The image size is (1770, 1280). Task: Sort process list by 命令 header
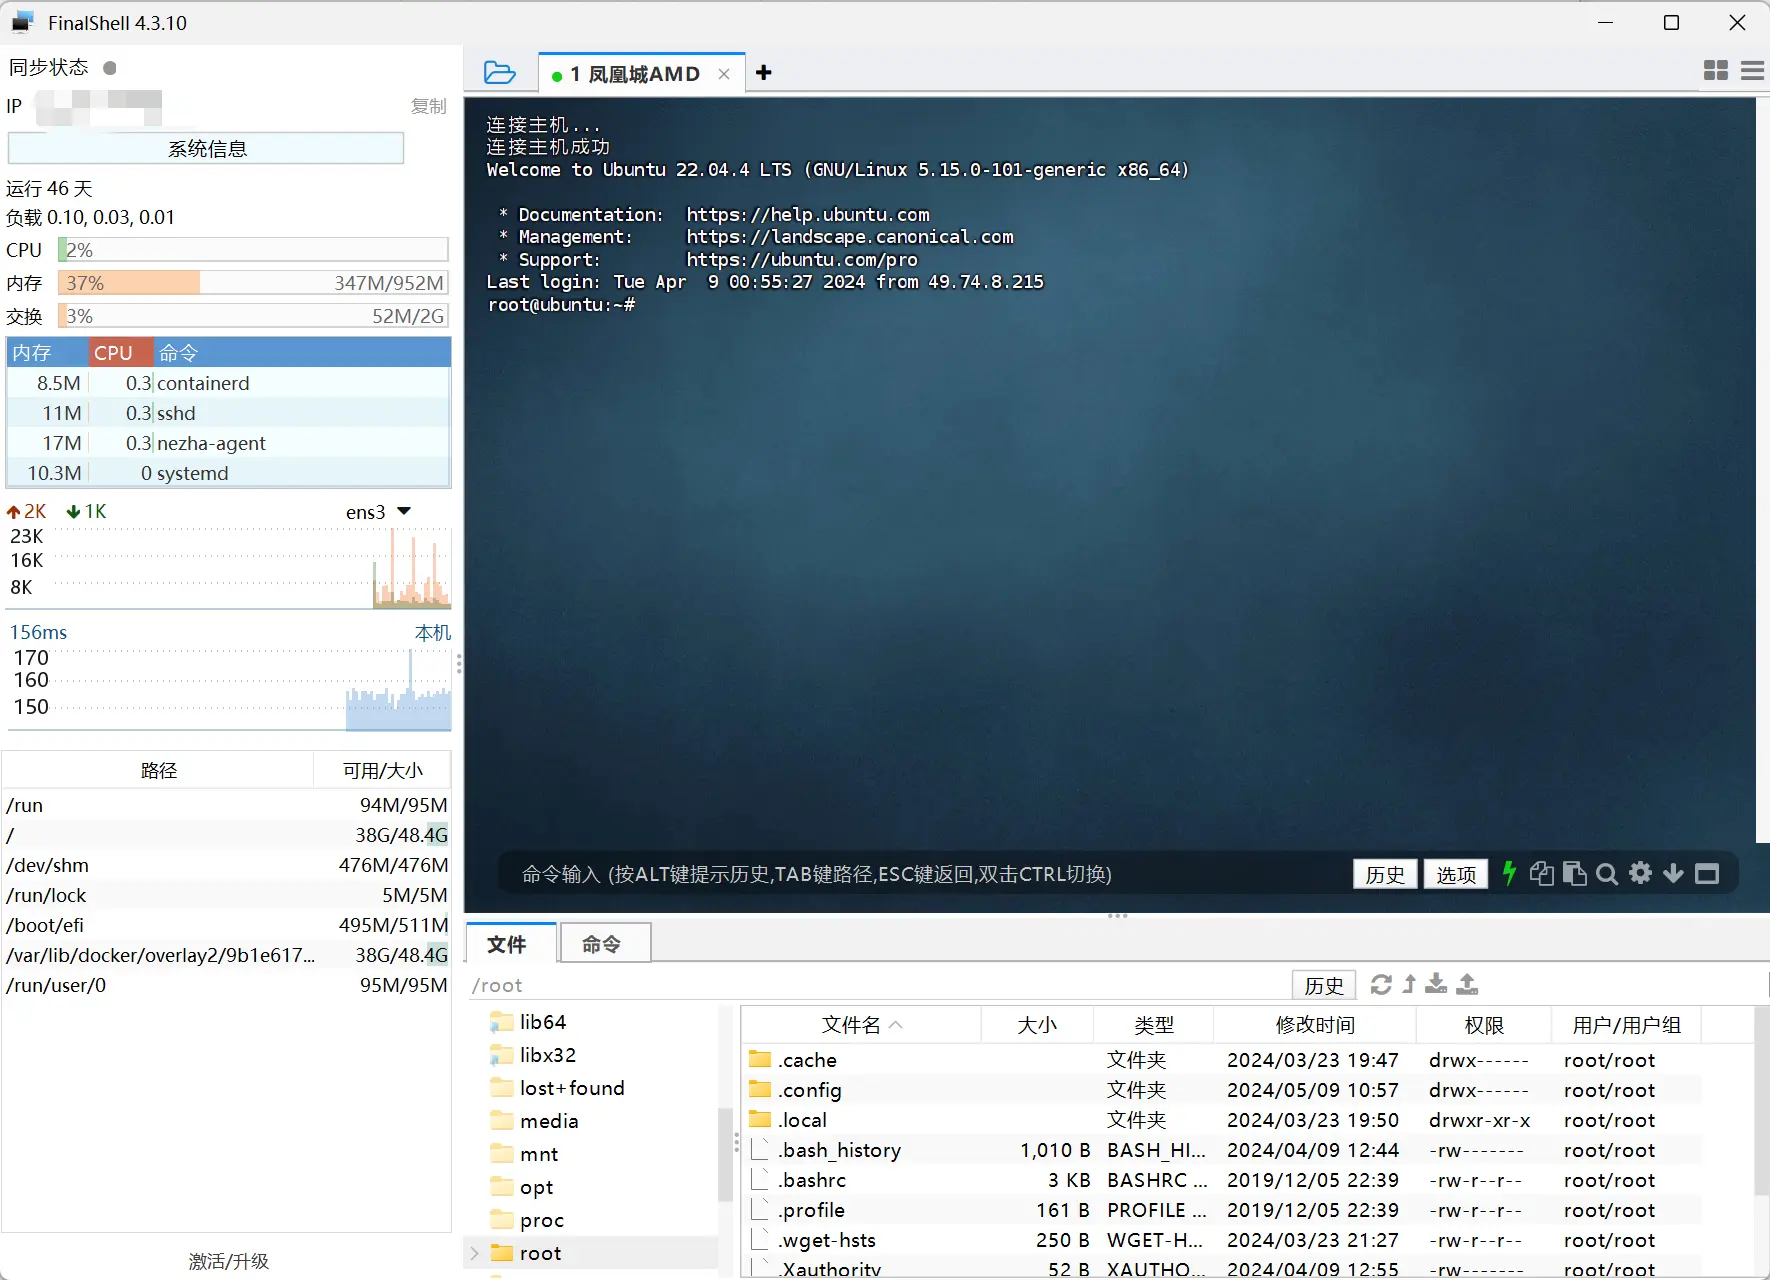pyautogui.click(x=300, y=353)
